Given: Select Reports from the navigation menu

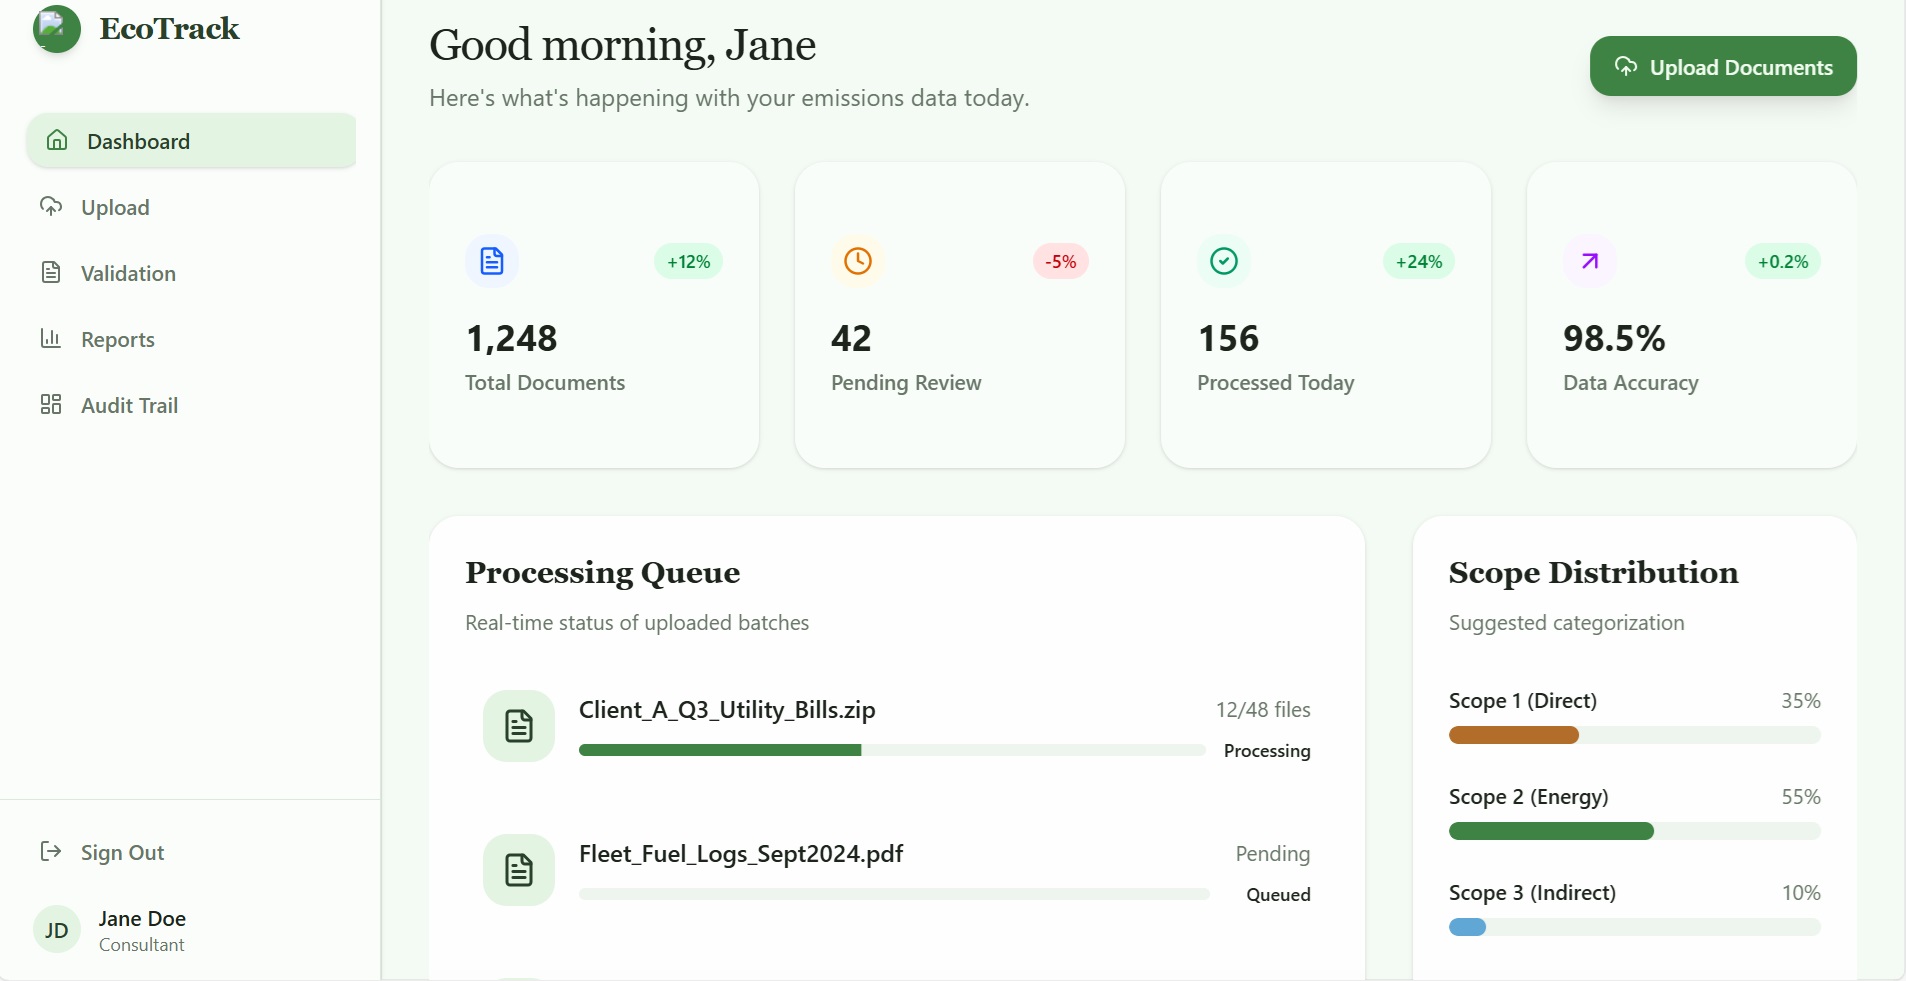Looking at the screenshot, I should pyautogui.click(x=117, y=339).
